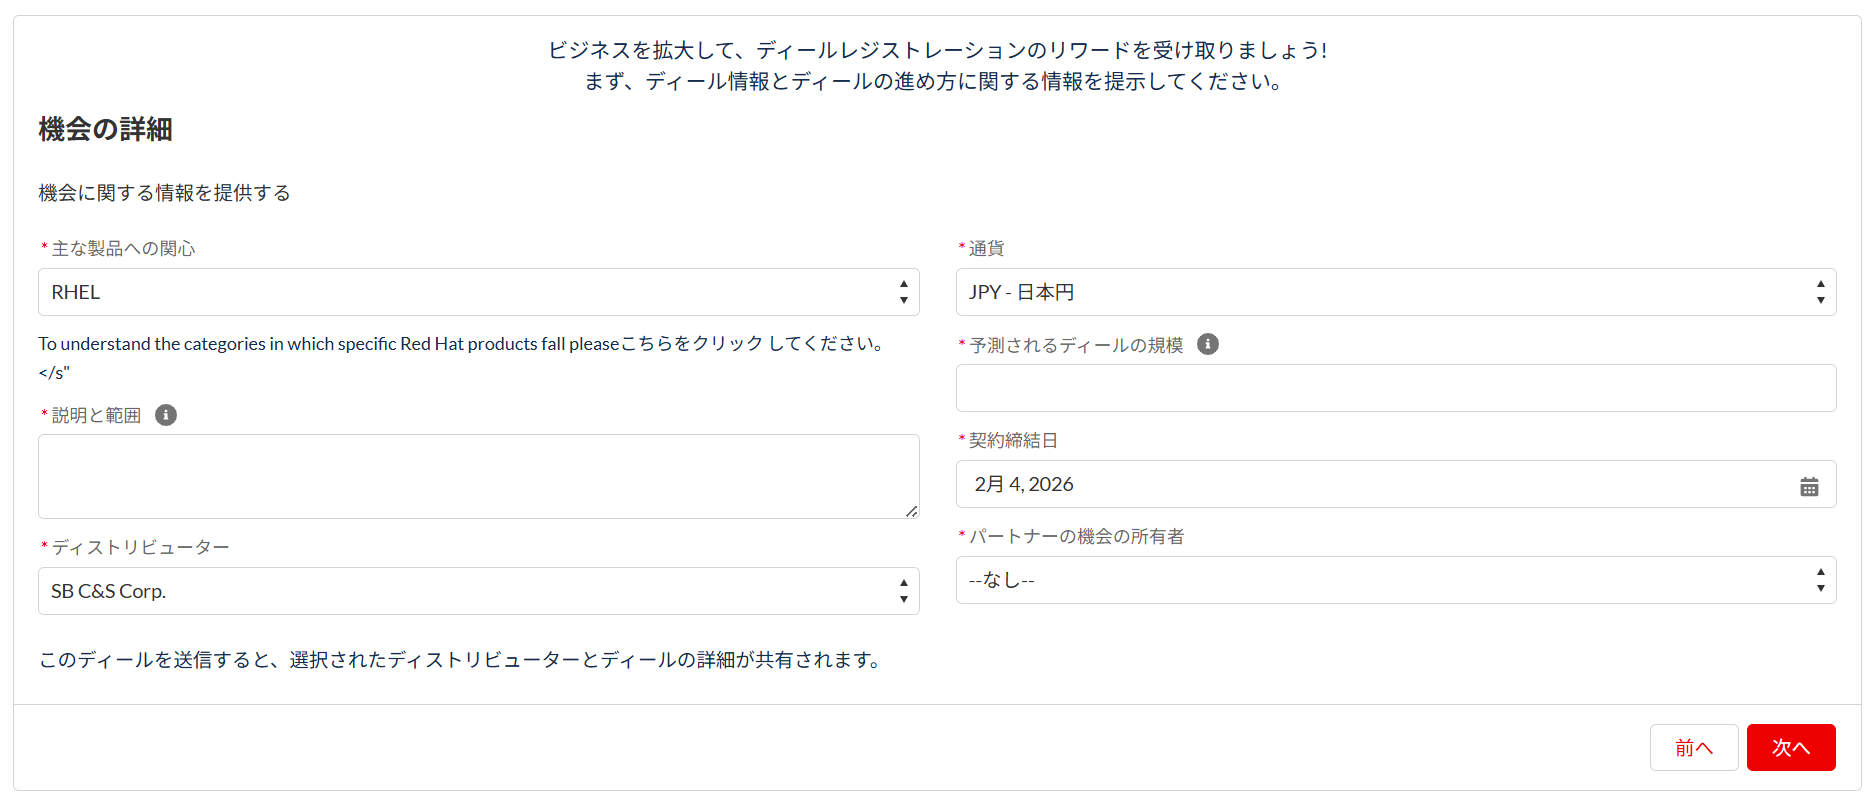1875x808 pixels.
Task: Click the resize handle of description textarea
Action: (x=911, y=511)
